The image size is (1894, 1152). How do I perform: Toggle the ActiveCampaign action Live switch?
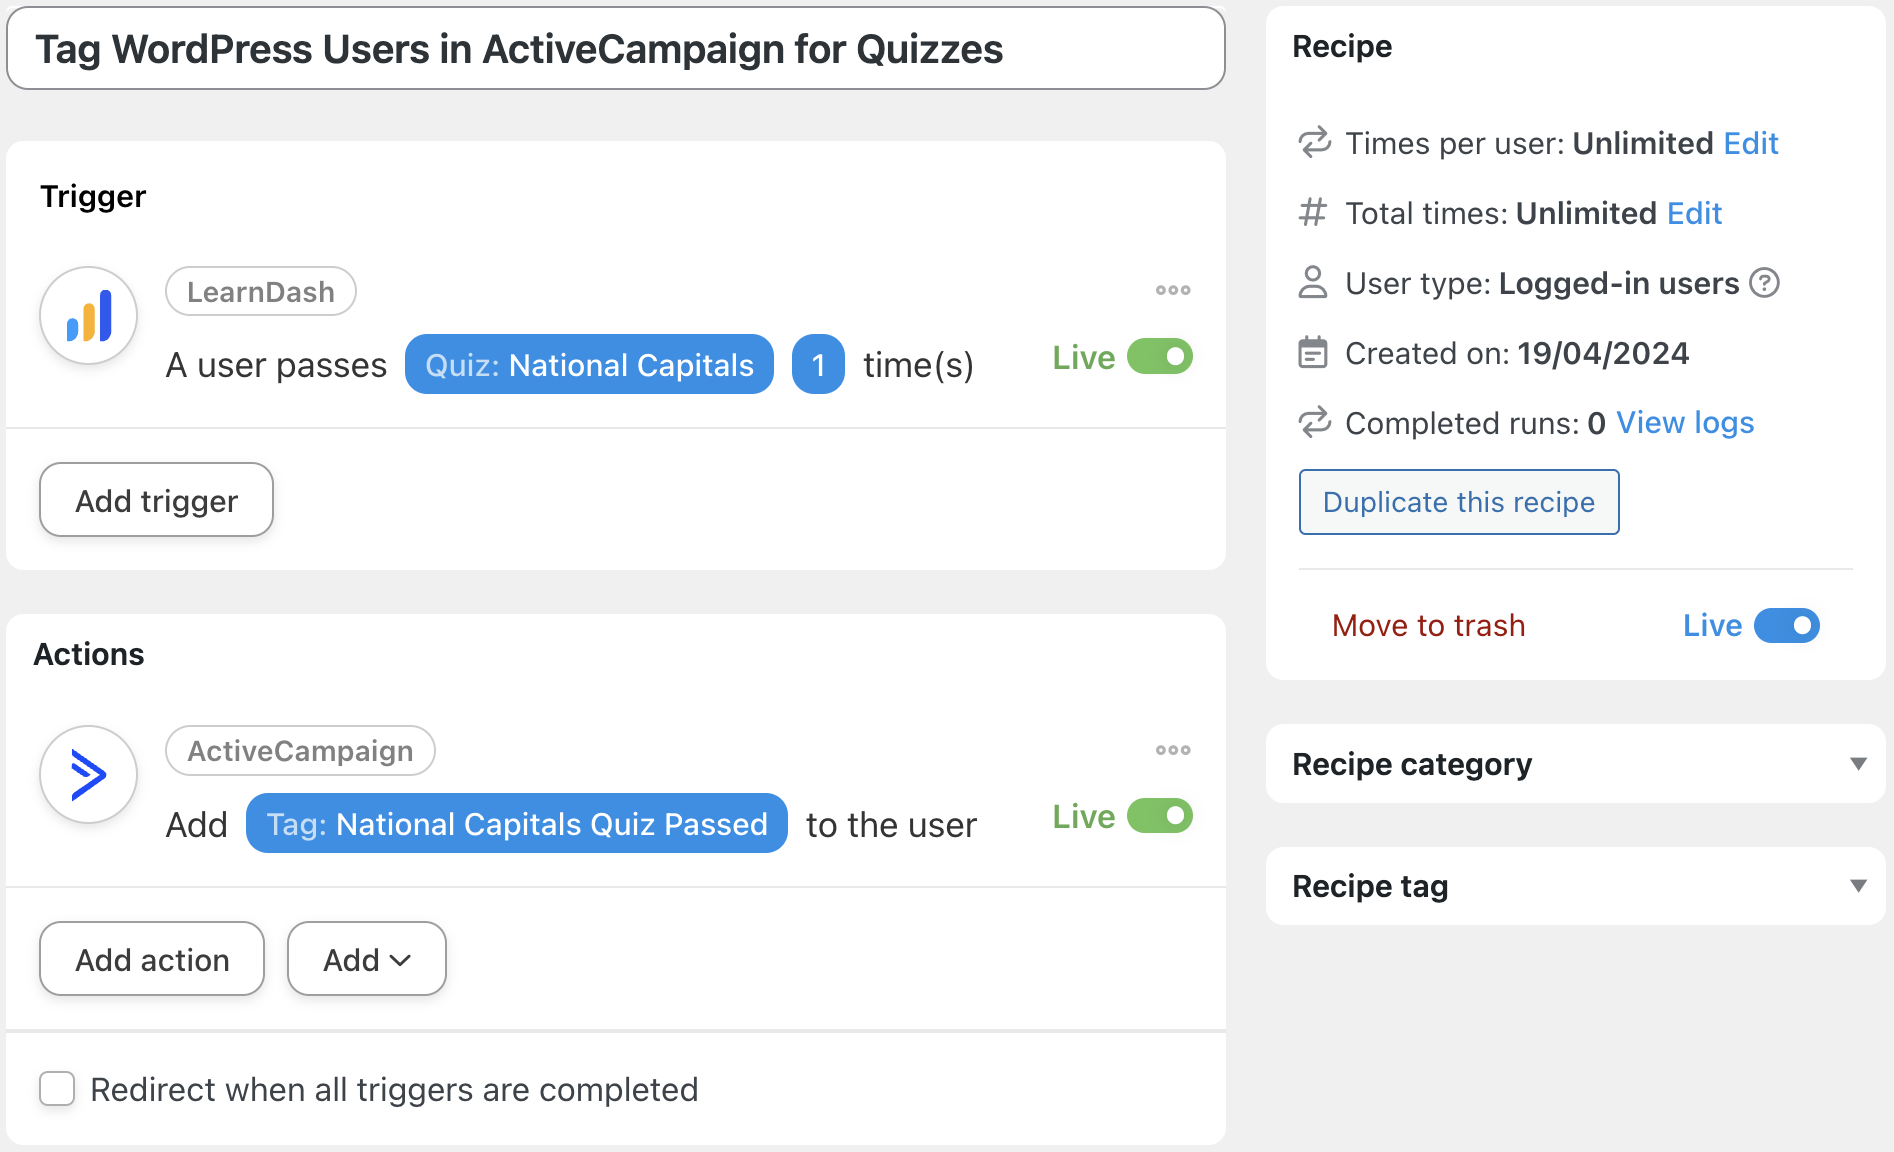[x=1159, y=816]
